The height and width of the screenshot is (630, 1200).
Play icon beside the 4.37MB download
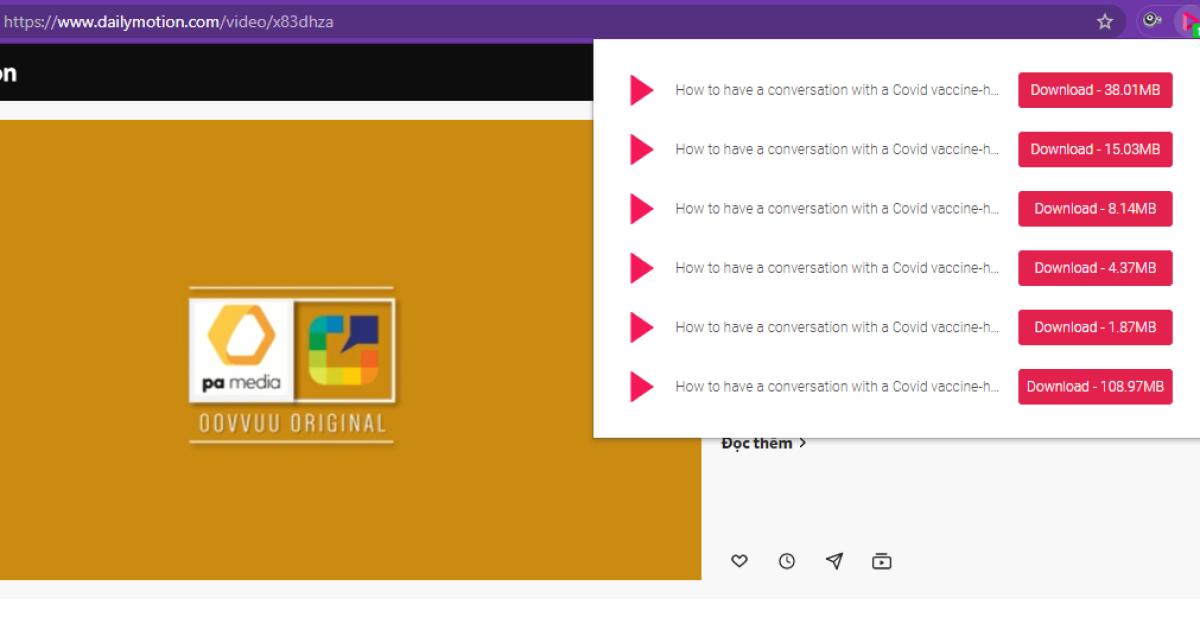tap(641, 268)
